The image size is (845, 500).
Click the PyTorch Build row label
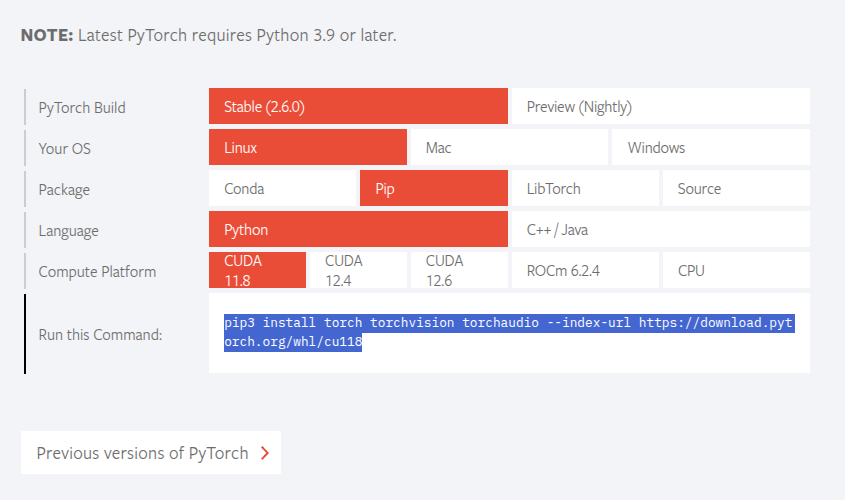click(82, 108)
